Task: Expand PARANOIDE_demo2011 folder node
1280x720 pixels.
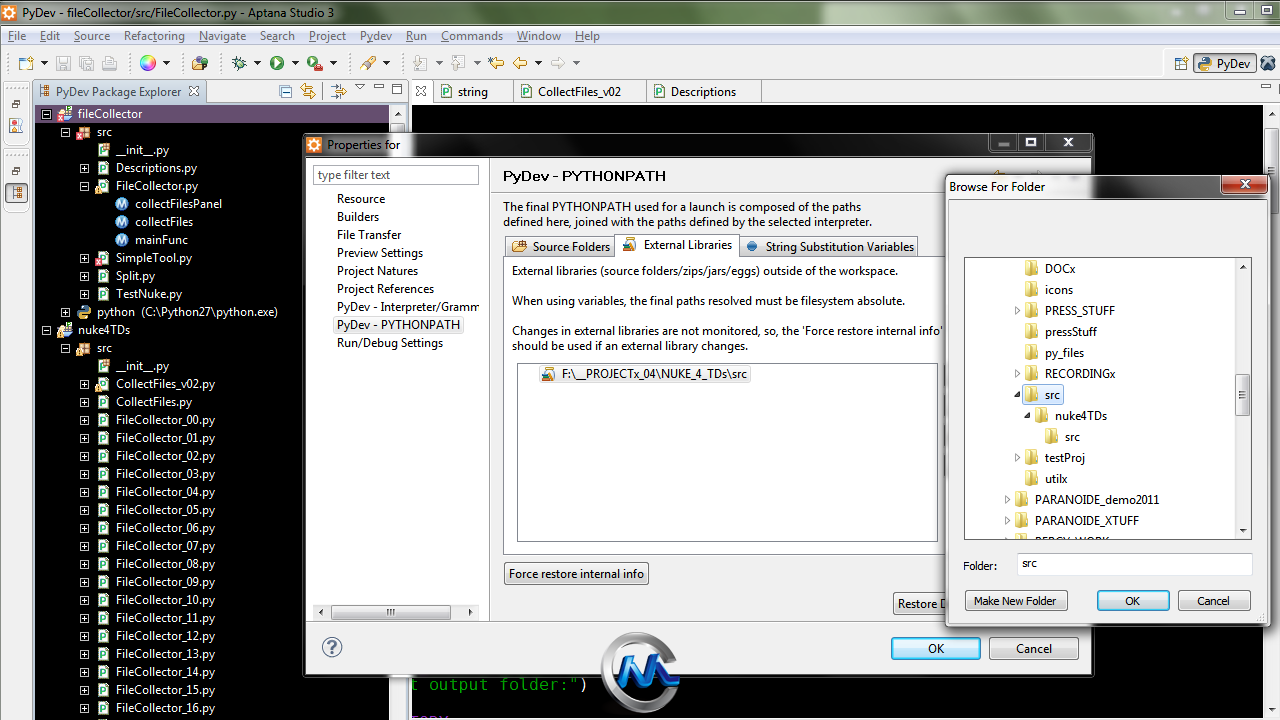Action: 1008,500
